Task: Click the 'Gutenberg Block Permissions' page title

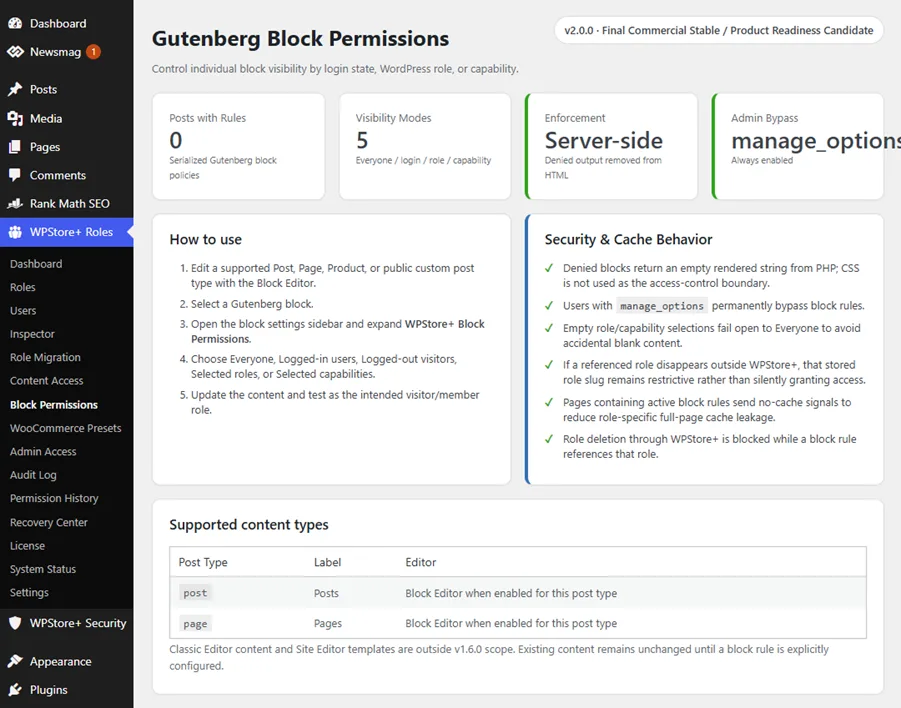Action: tap(301, 39)
